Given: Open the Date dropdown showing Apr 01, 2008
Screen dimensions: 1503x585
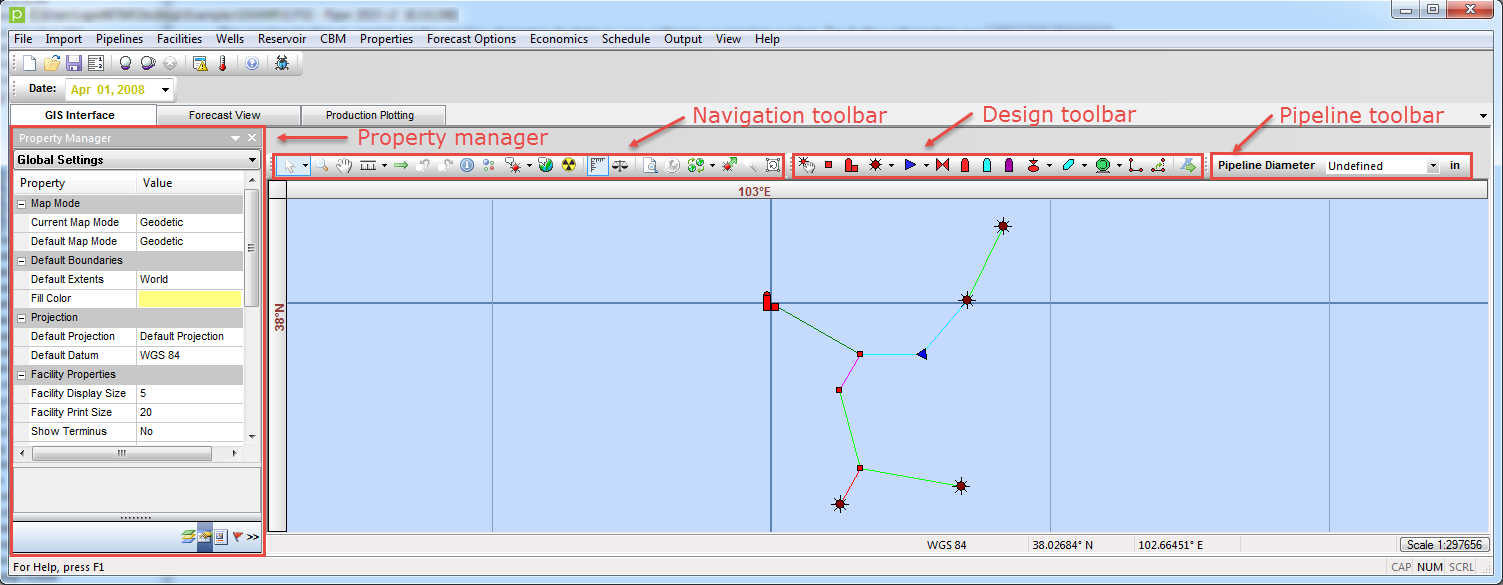Looking at the screenshot, I should (163, 89).
